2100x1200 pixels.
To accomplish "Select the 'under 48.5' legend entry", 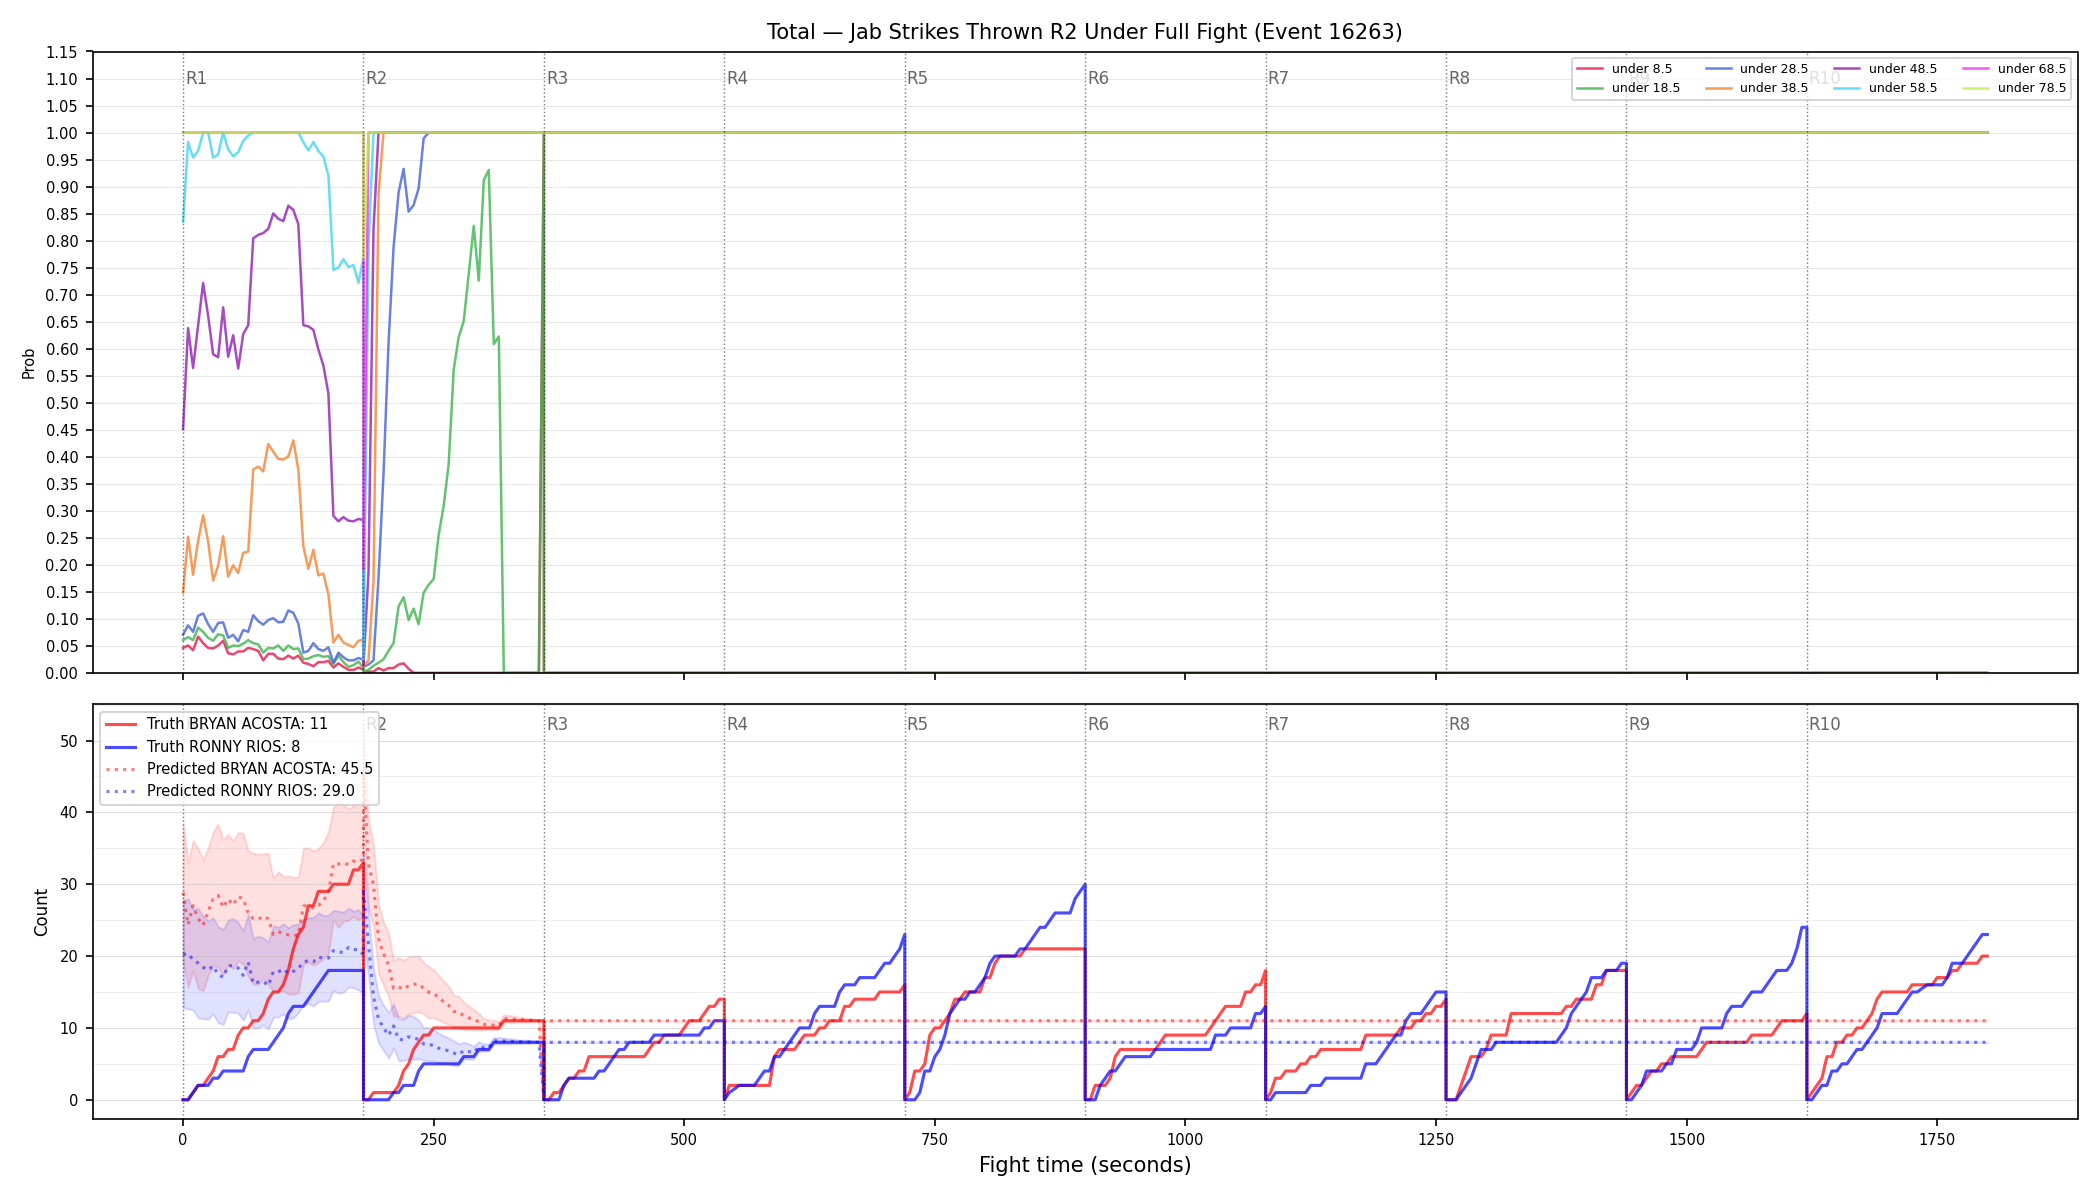I will [1885, 69].
